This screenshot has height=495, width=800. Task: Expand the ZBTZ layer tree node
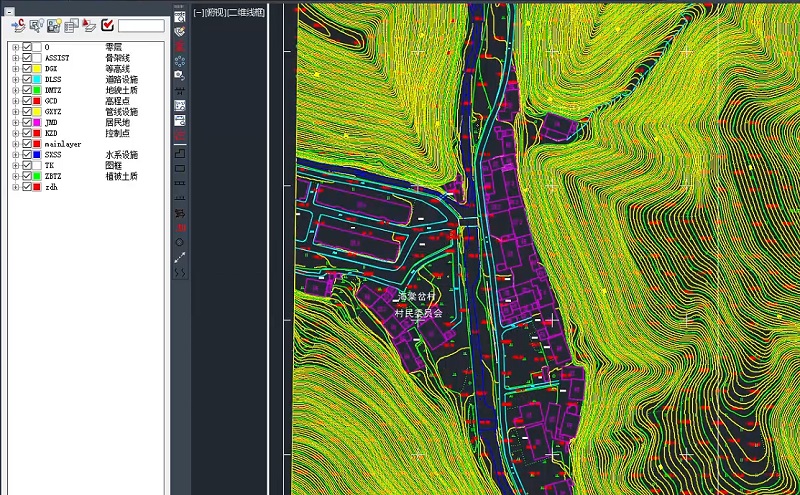tap(15, 176)
